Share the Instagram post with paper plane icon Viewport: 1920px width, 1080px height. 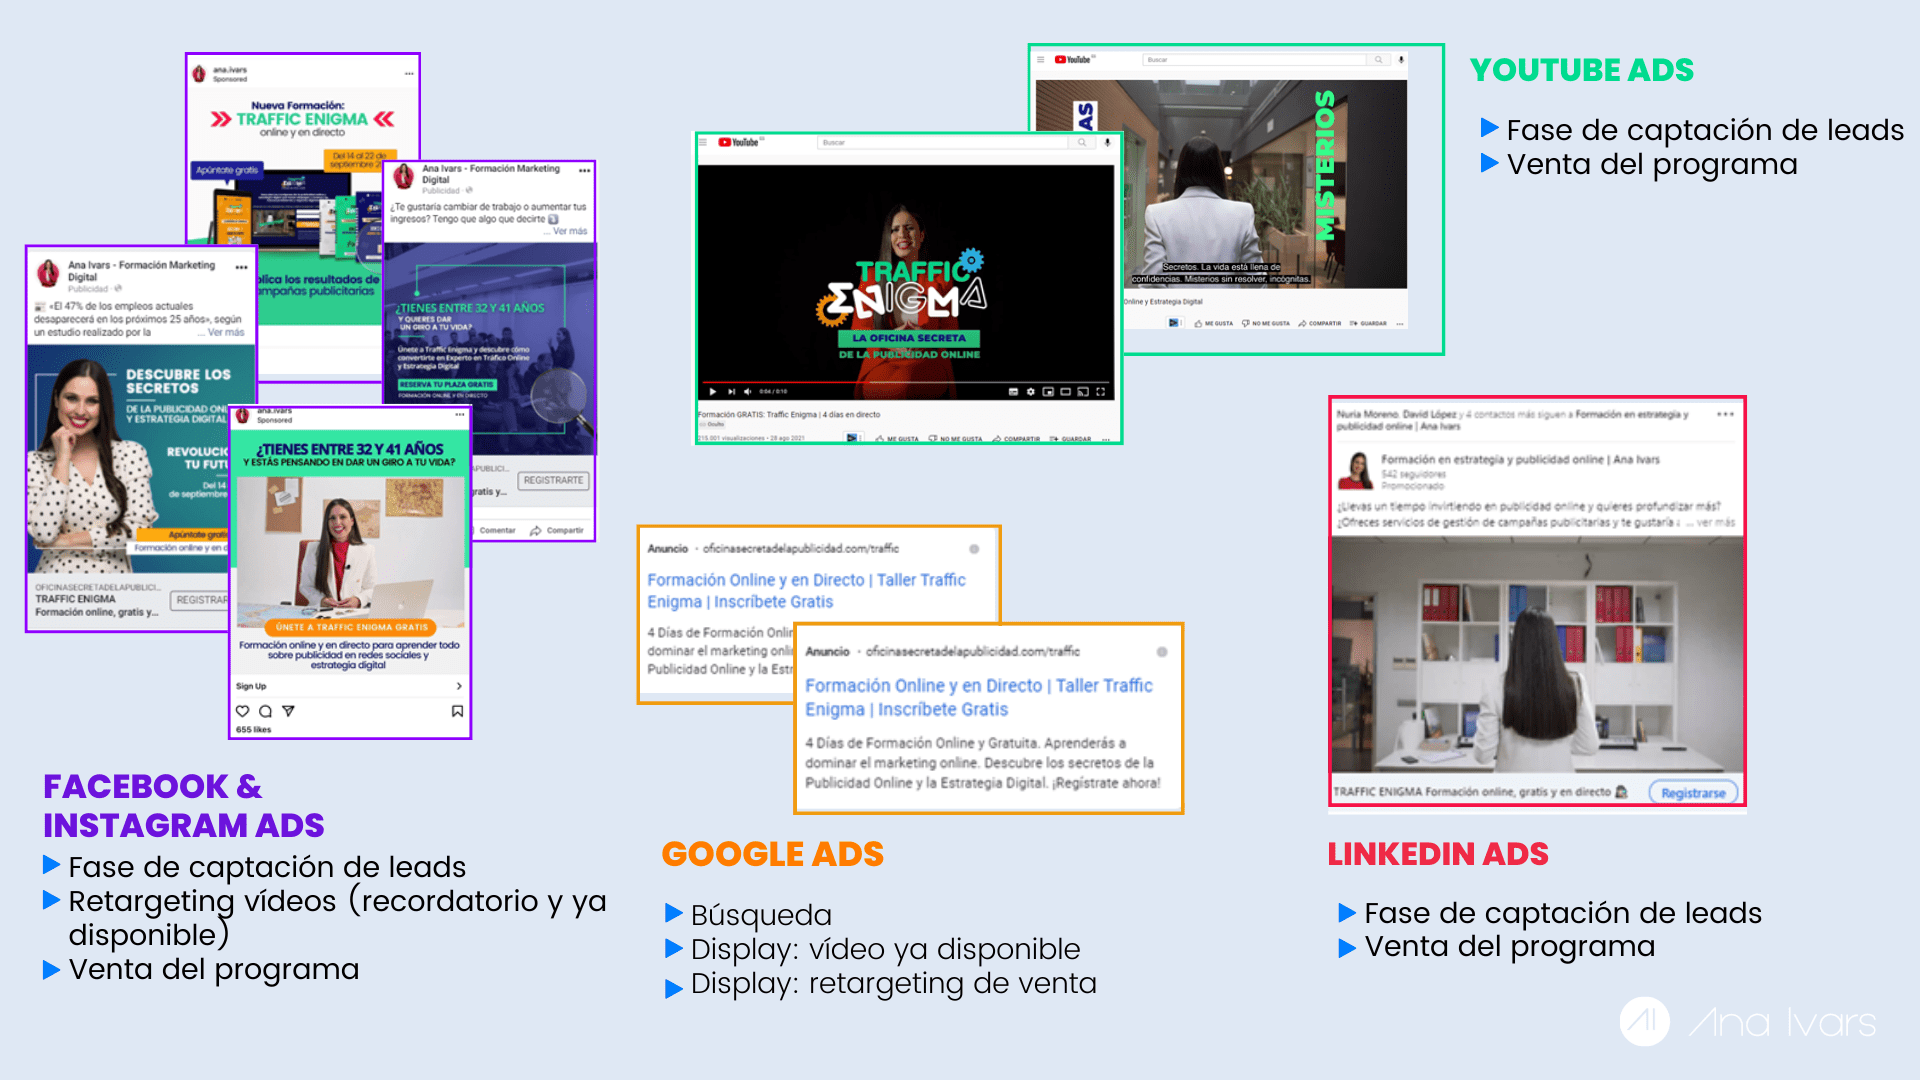(x=288, y=711)
